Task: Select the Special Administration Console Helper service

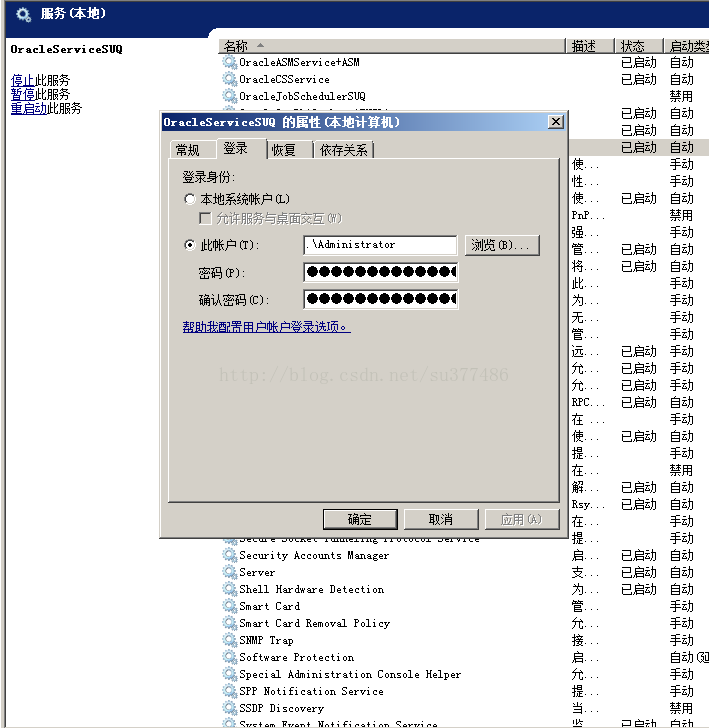Action: click(350, 674)
